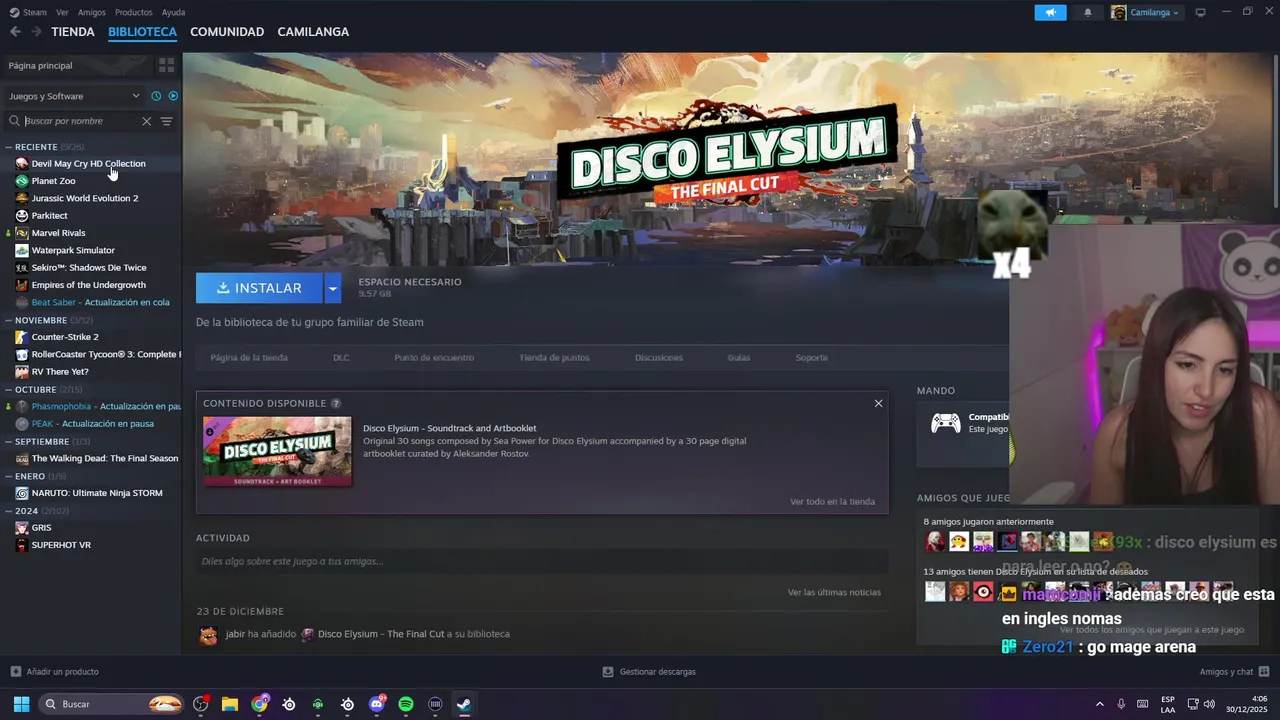1280x720 pixels.
Task: Go to the COMUNIDAD section
Action: coord(227,32)
